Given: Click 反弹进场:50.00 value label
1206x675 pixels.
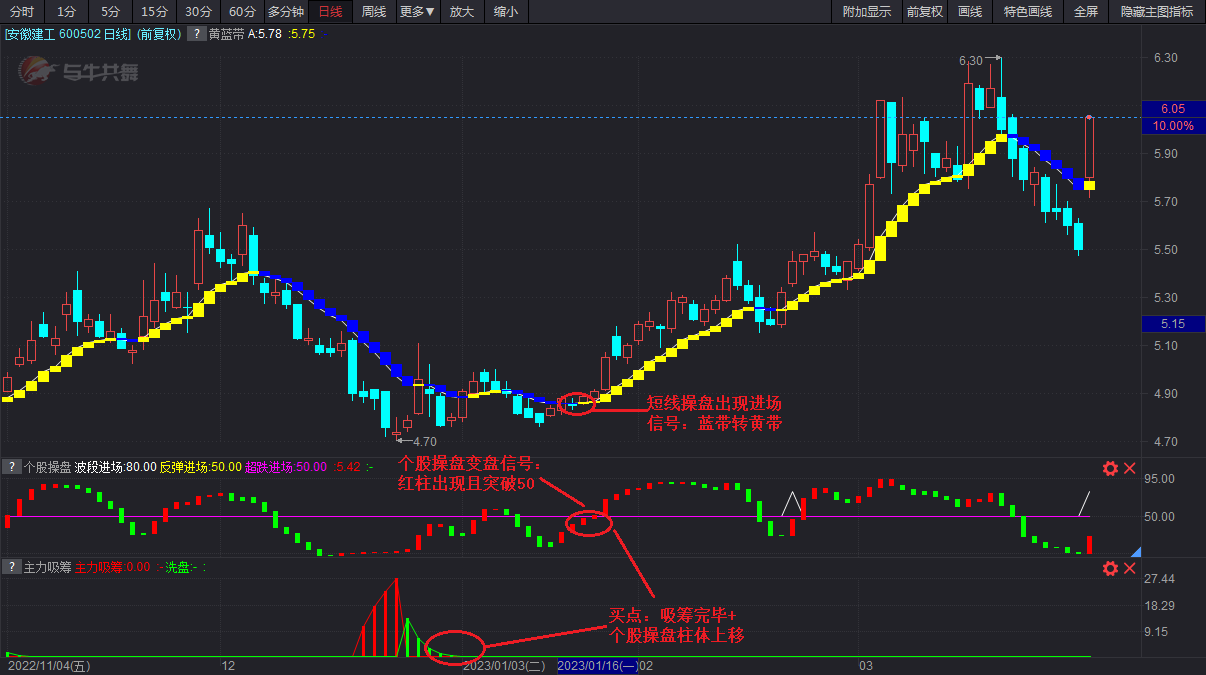Looking at the screenshot, I should [201, 467].
